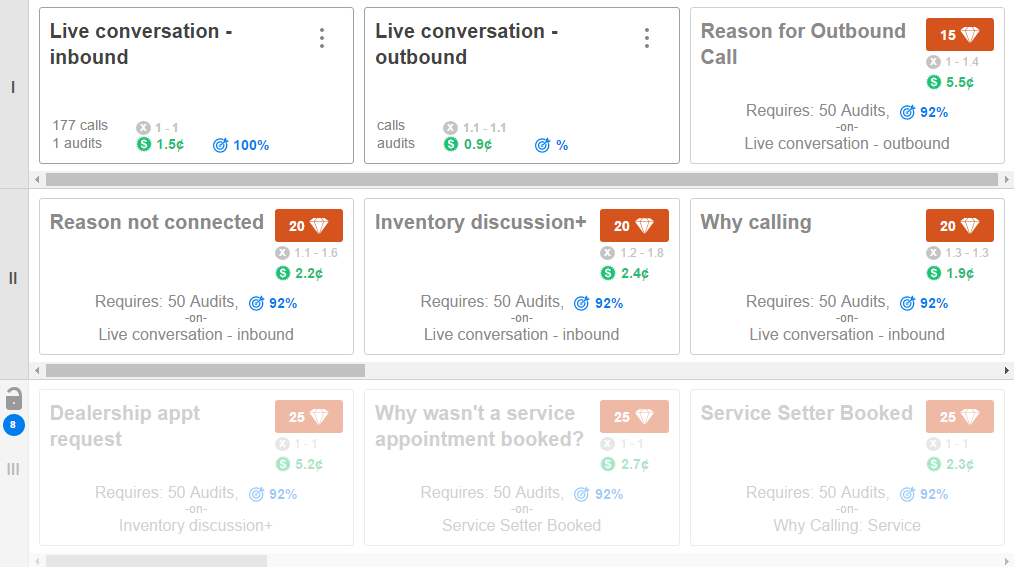The height and width of the screenshot is (567, 1014).
Task: Click the 20 diamond badge on Why calling
Action: pyautogui.click(x=959, y=226)
